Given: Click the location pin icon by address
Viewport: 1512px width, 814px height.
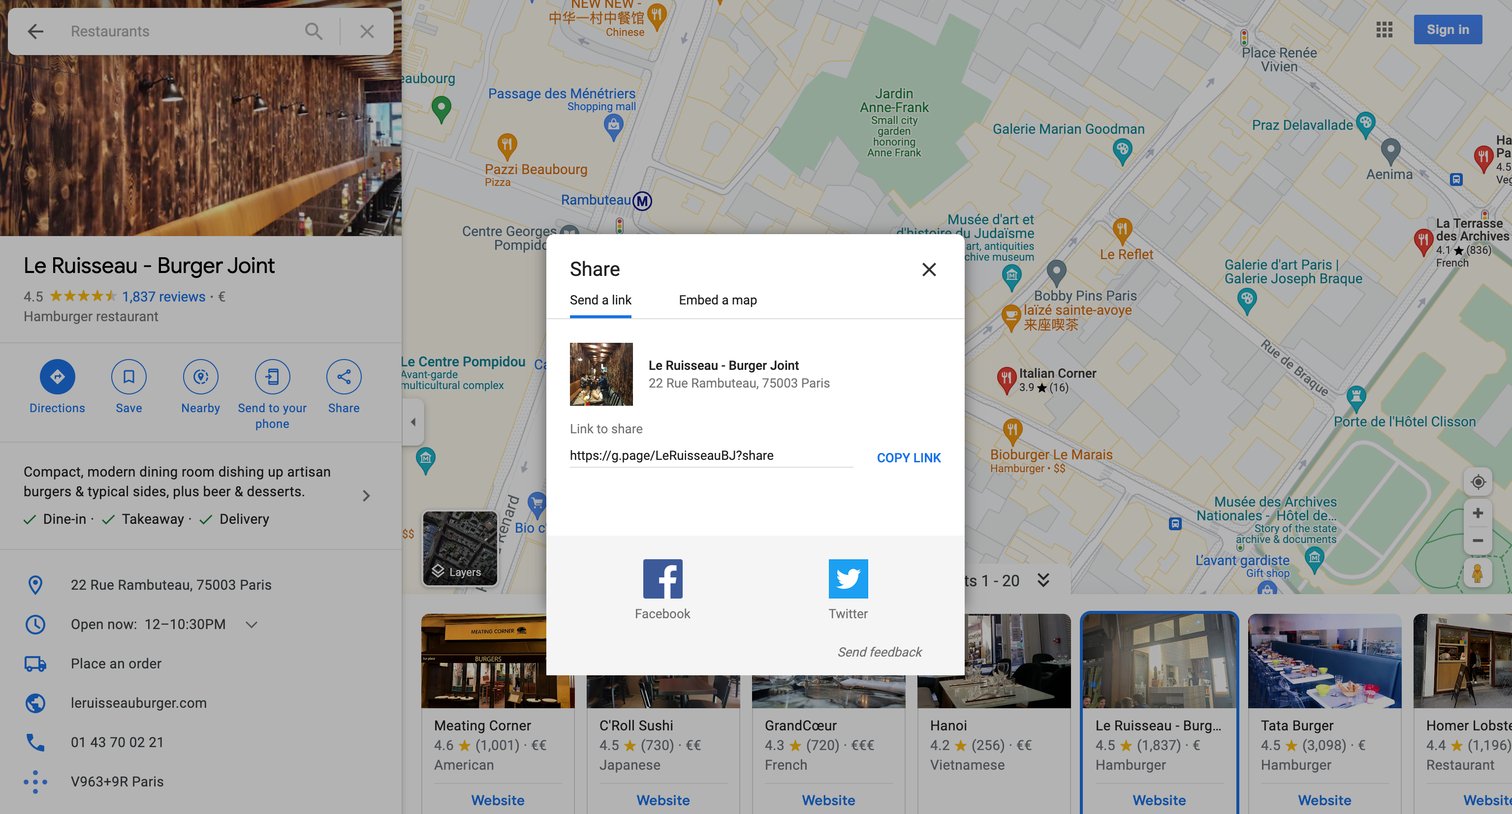Looking at the screenshot, I should (35, 585).
